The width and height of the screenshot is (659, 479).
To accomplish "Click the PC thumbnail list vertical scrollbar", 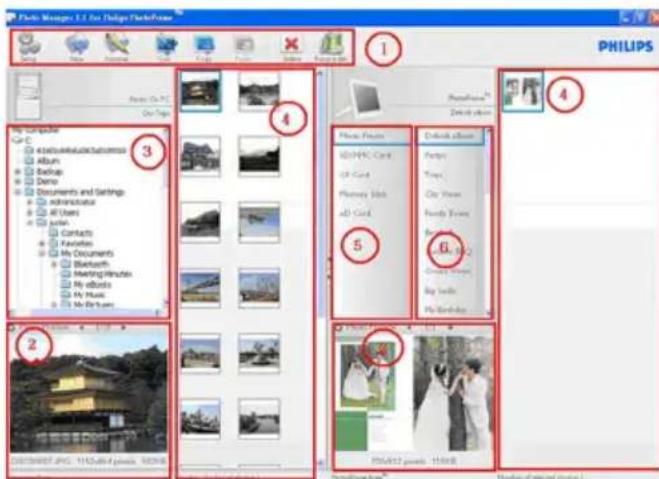I will (321, 269).
